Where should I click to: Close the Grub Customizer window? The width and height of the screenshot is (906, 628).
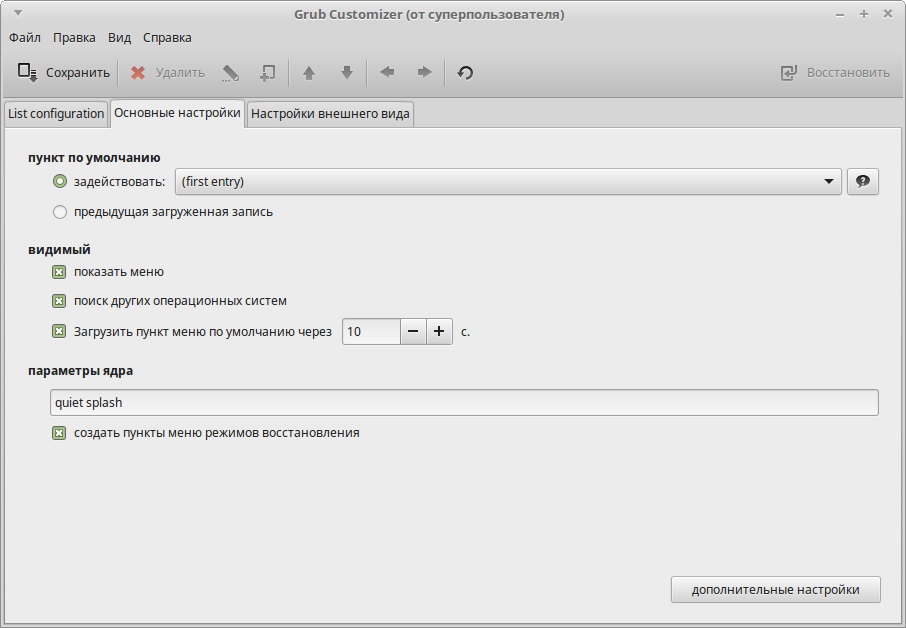click(x=888, y=14)
